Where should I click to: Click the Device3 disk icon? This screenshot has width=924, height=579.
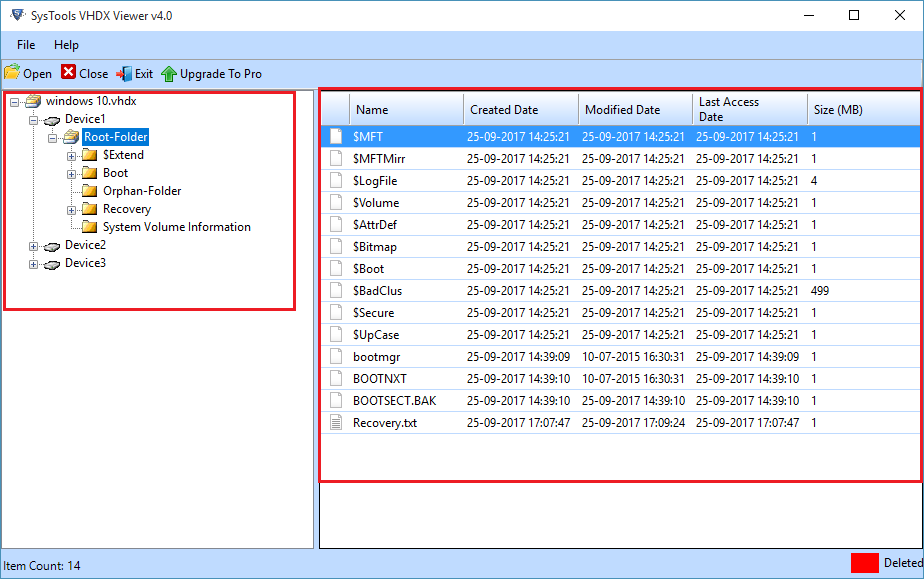pyautogui.click(x=52, y=264)
